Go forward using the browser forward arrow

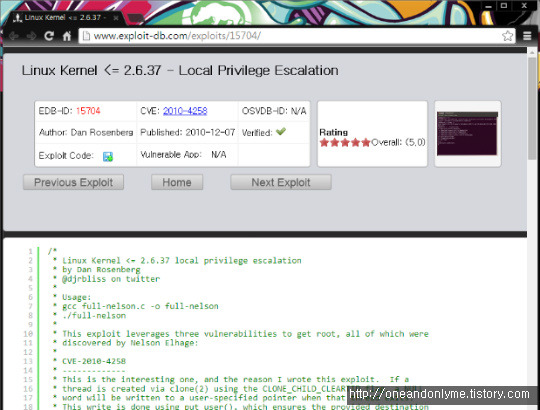(x=31, y=36)
